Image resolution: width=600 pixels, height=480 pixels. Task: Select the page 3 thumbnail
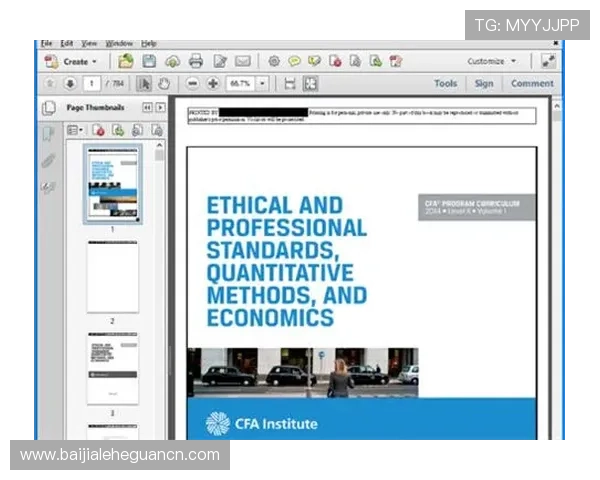click(x=112, y=368)
